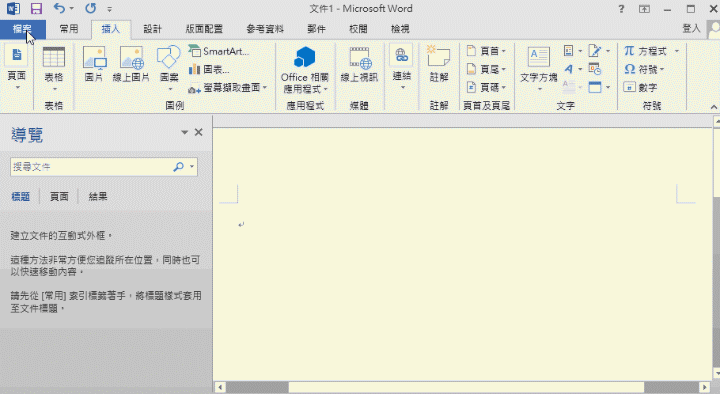Click the disabled drop cap icon
The image size is (720, 394).
[x=573, y=87]
